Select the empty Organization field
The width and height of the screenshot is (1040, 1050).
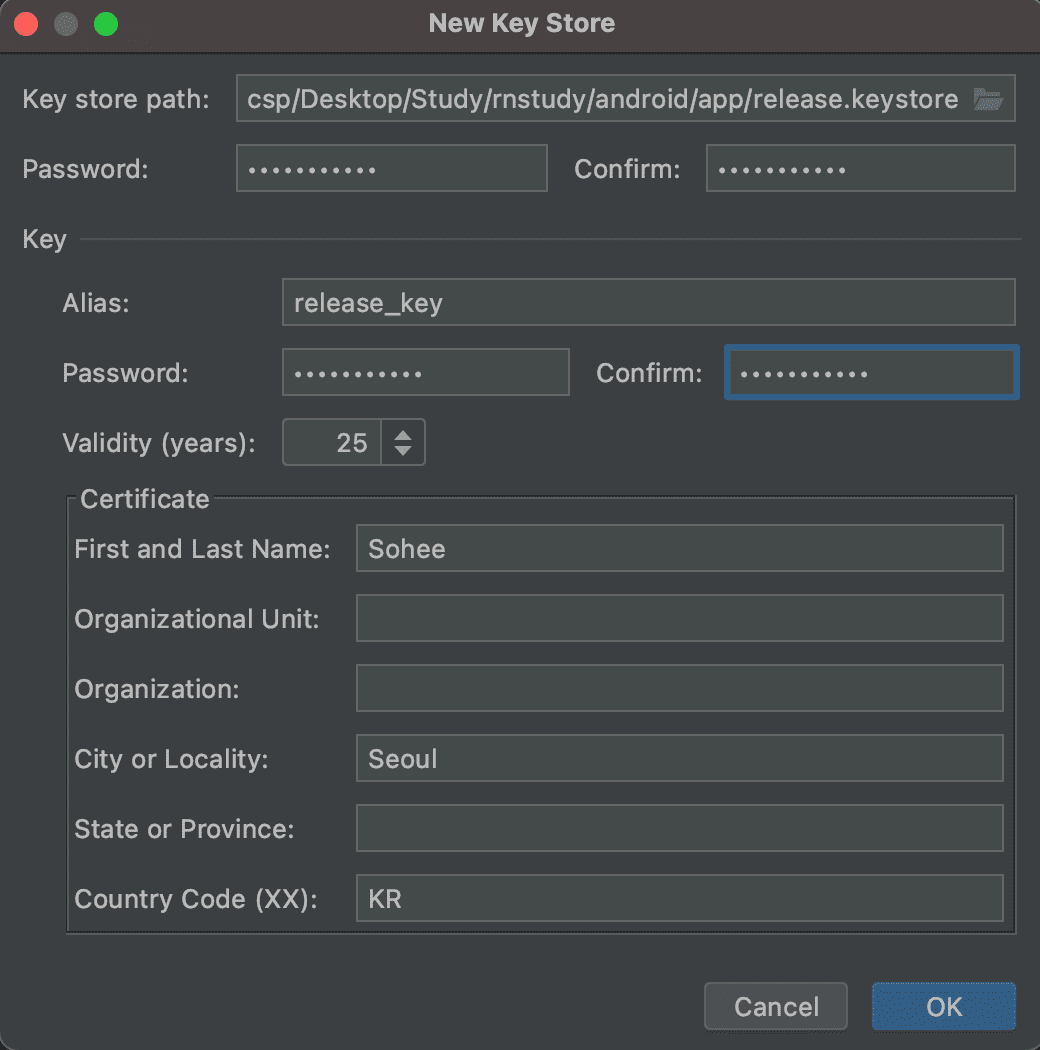click(679, 689)
